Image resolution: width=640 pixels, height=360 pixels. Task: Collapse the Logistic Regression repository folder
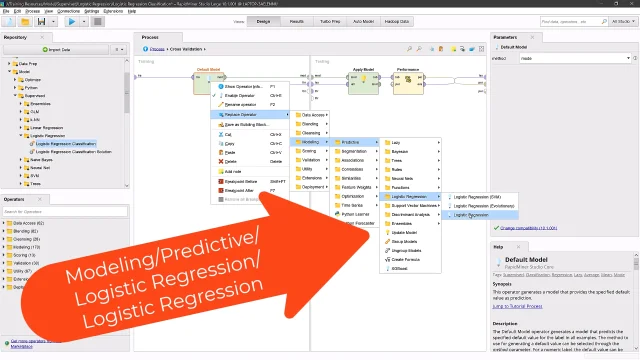tap(21, 136)
